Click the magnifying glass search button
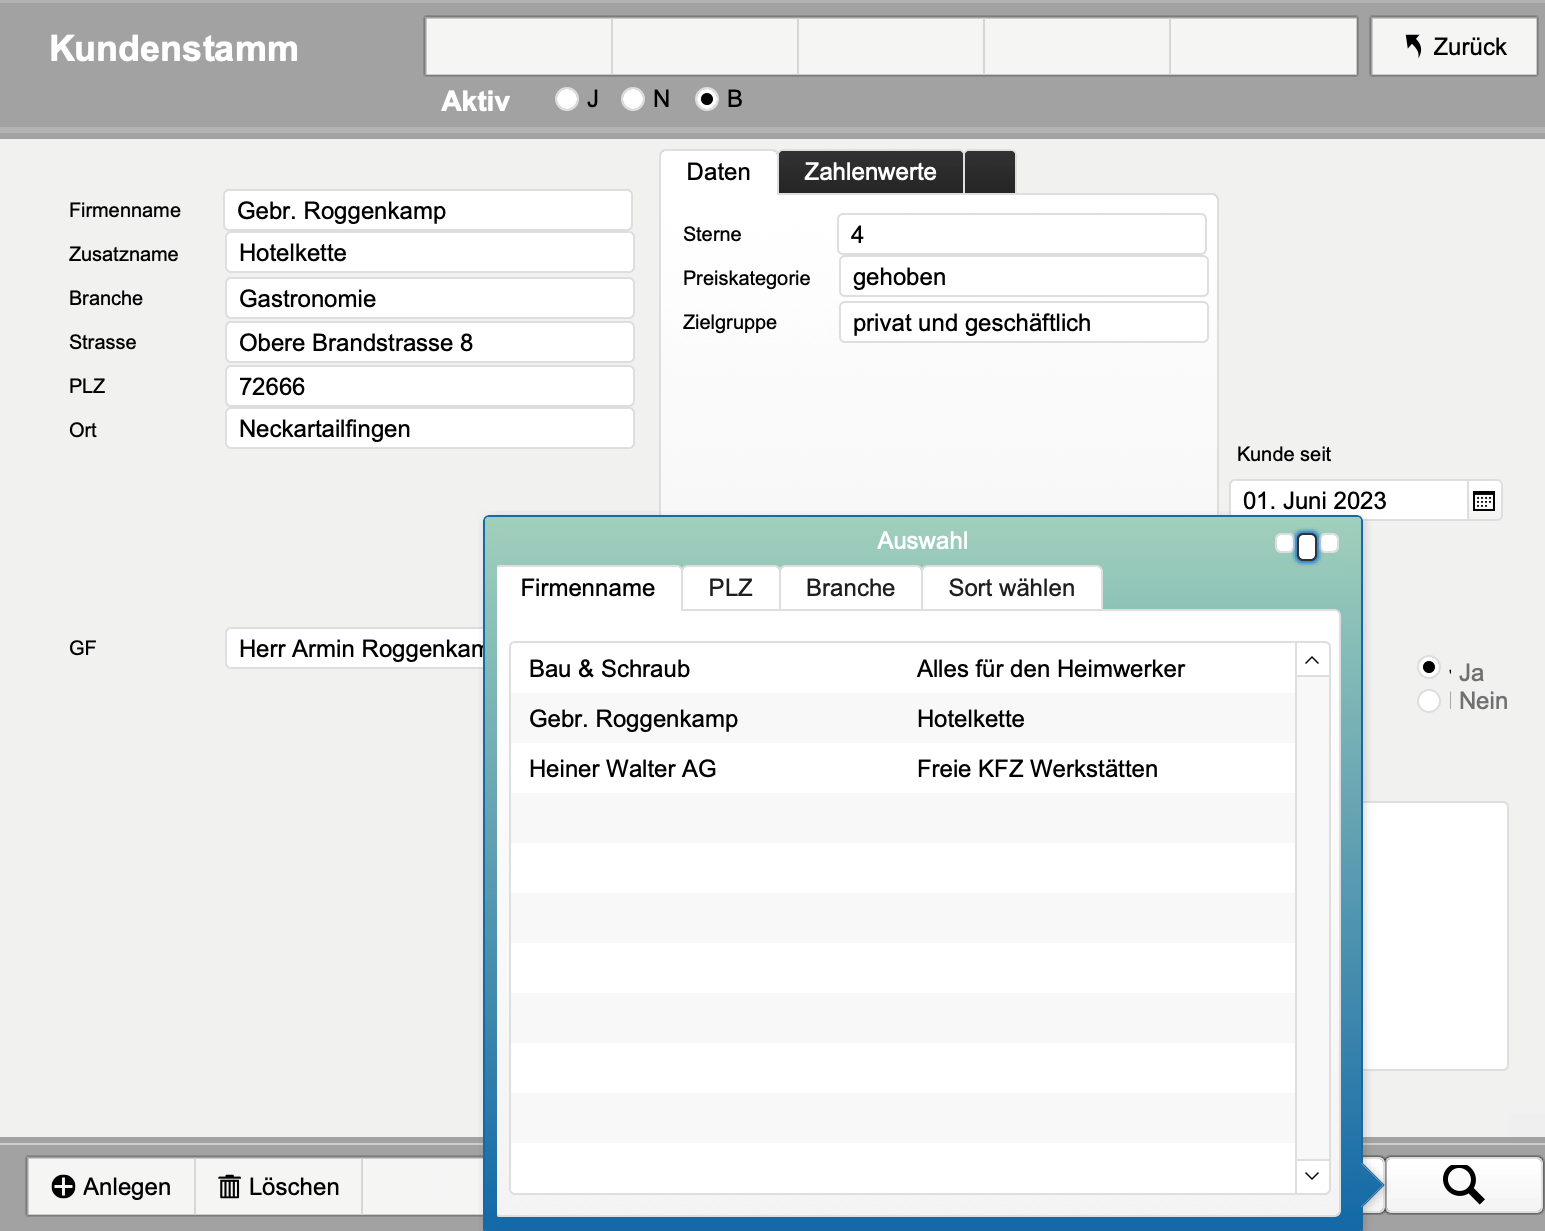Screen dimensions: 1545x1231 coord(1463,1185)
